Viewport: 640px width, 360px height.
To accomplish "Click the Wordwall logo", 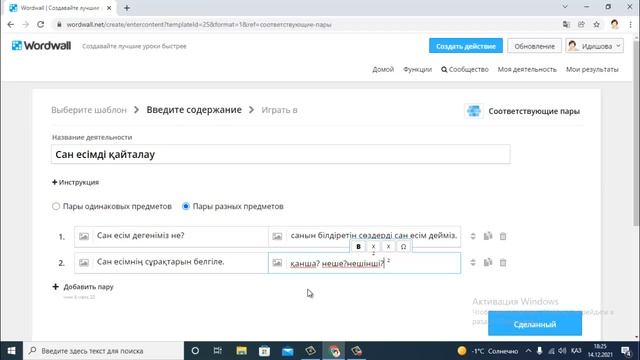I will point(41,45).
